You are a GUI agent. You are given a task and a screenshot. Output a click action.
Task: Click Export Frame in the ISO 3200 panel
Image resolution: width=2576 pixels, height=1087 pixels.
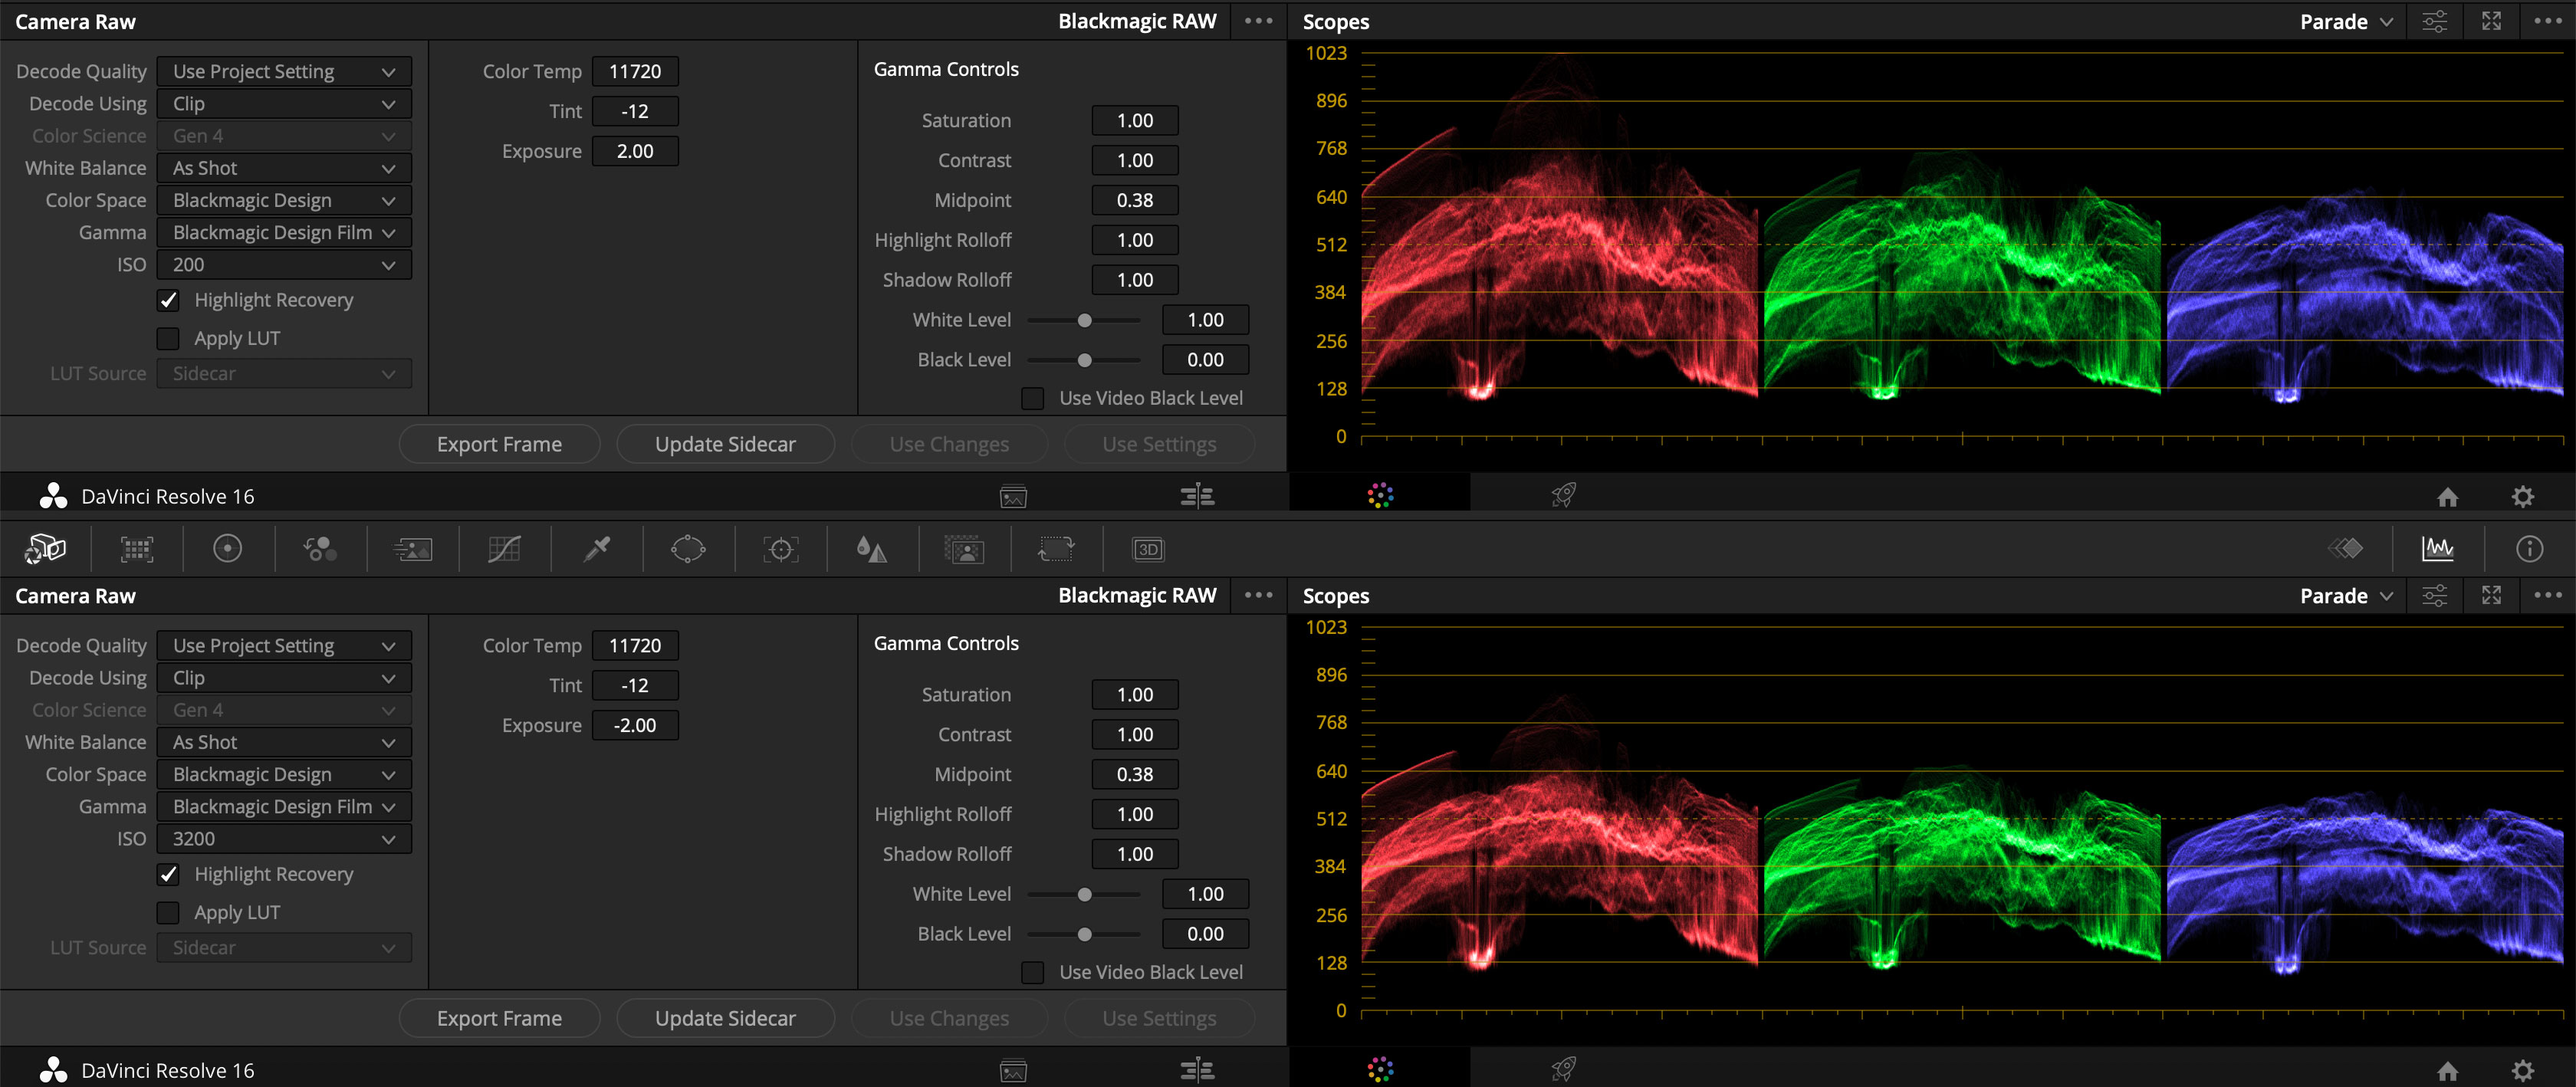(499, 1018)
